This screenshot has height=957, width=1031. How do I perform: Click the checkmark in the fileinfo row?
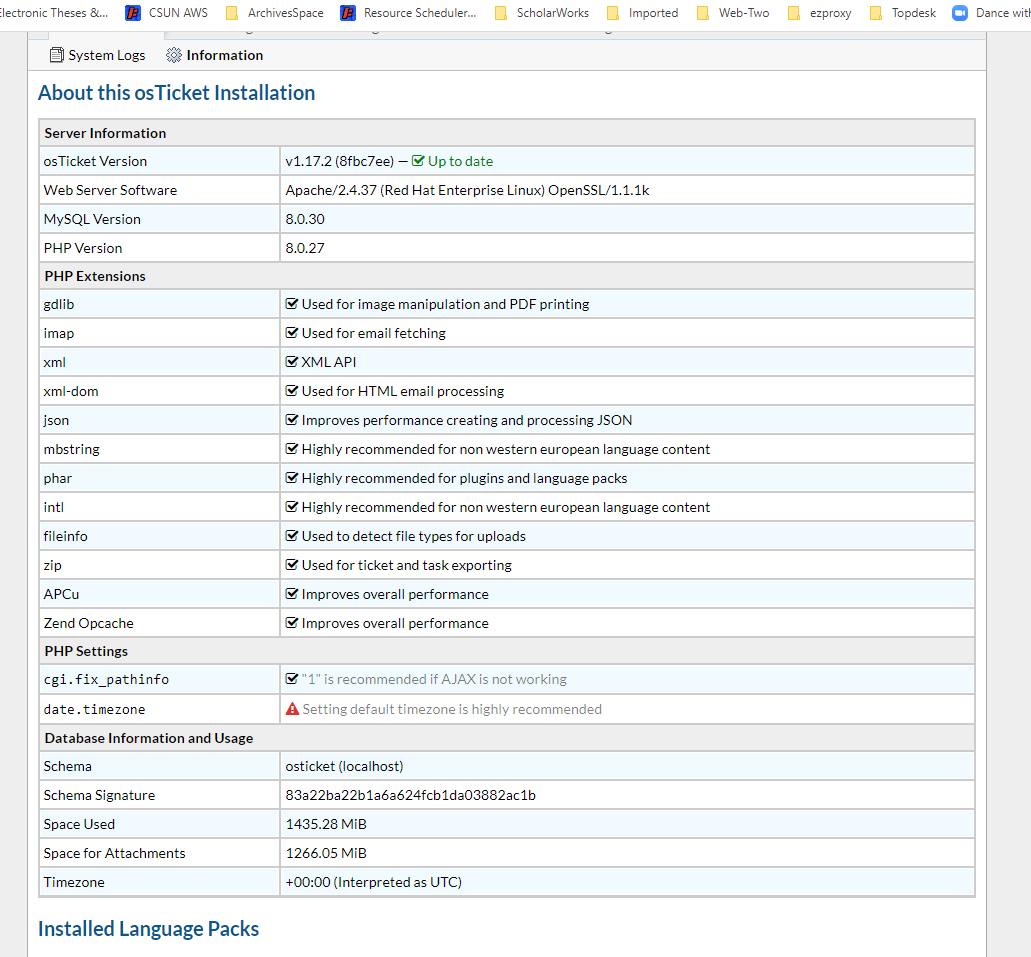292,536
